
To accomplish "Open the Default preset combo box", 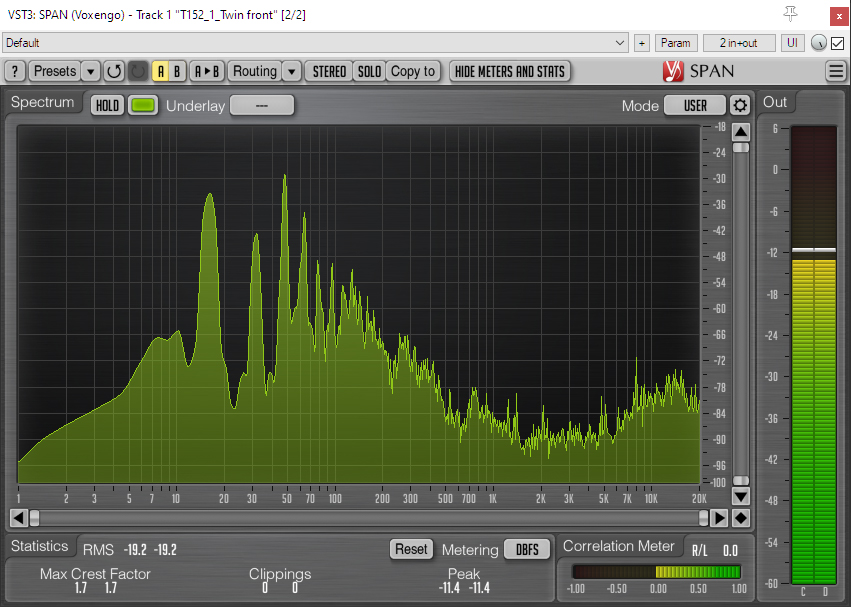I will [315, 43].
